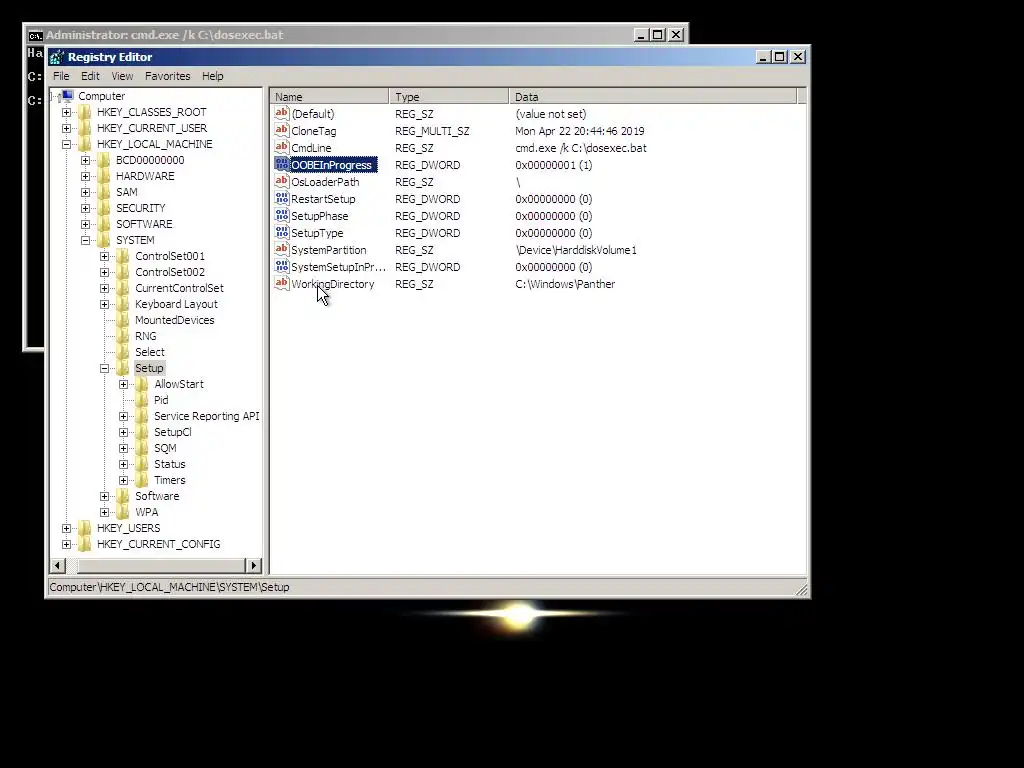Collapse the HKEY_LOCAL_MACHINE key
The width and height of the screenshot is (1024, 768).
coord(67,144)
